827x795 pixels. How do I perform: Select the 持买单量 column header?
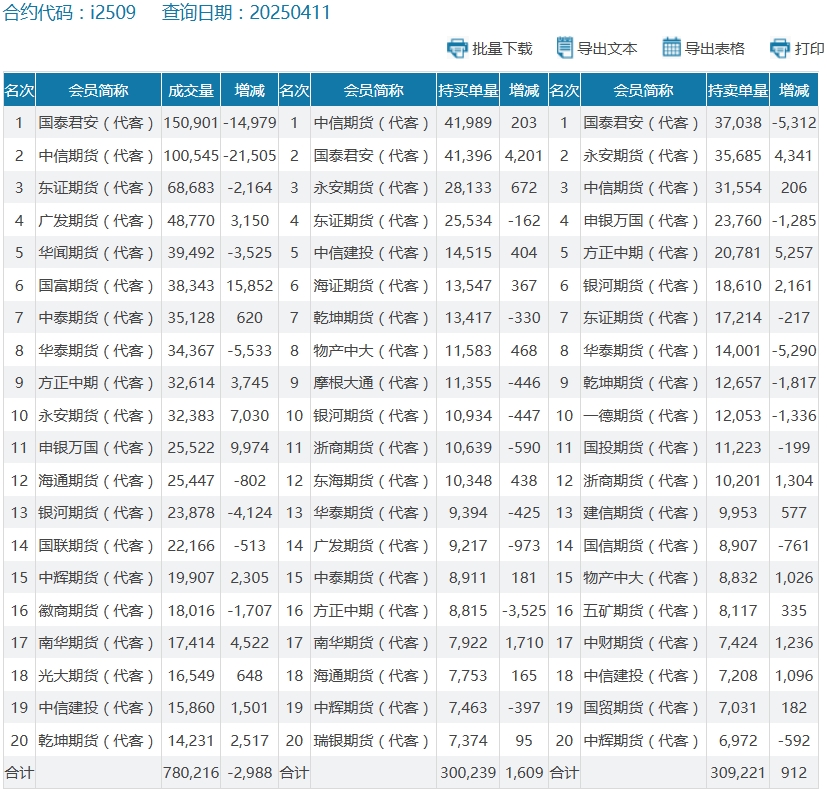468,90
